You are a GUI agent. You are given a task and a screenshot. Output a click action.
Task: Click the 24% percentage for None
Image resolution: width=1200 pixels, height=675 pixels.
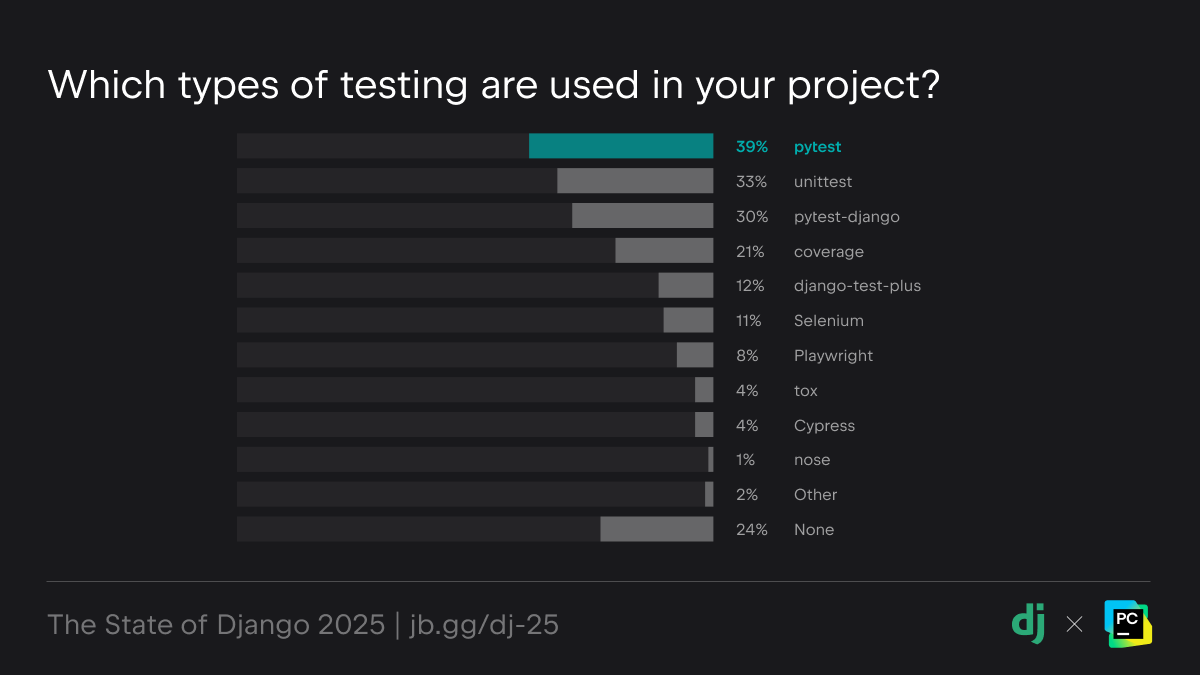click(751, 530)
